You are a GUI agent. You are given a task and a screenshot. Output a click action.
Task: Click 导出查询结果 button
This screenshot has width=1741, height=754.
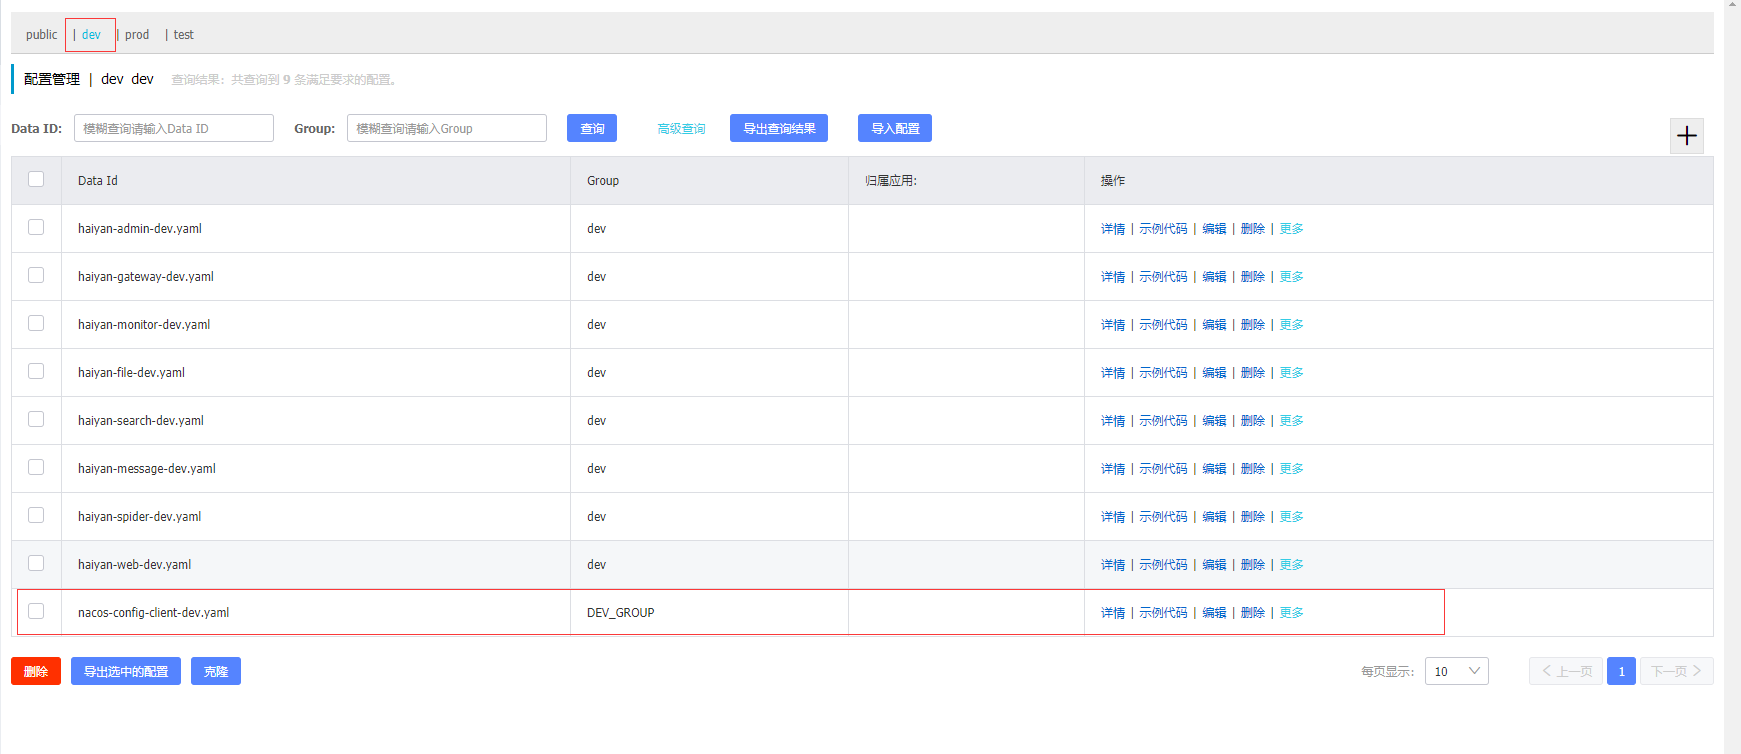point(779,128)
